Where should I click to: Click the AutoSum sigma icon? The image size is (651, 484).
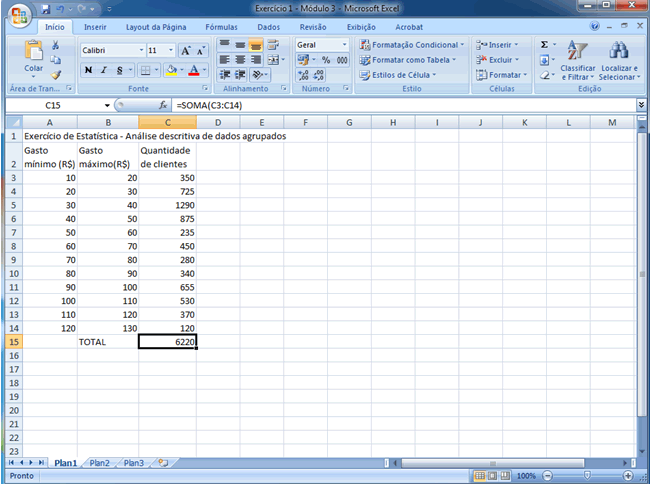[x=545, y=45]
